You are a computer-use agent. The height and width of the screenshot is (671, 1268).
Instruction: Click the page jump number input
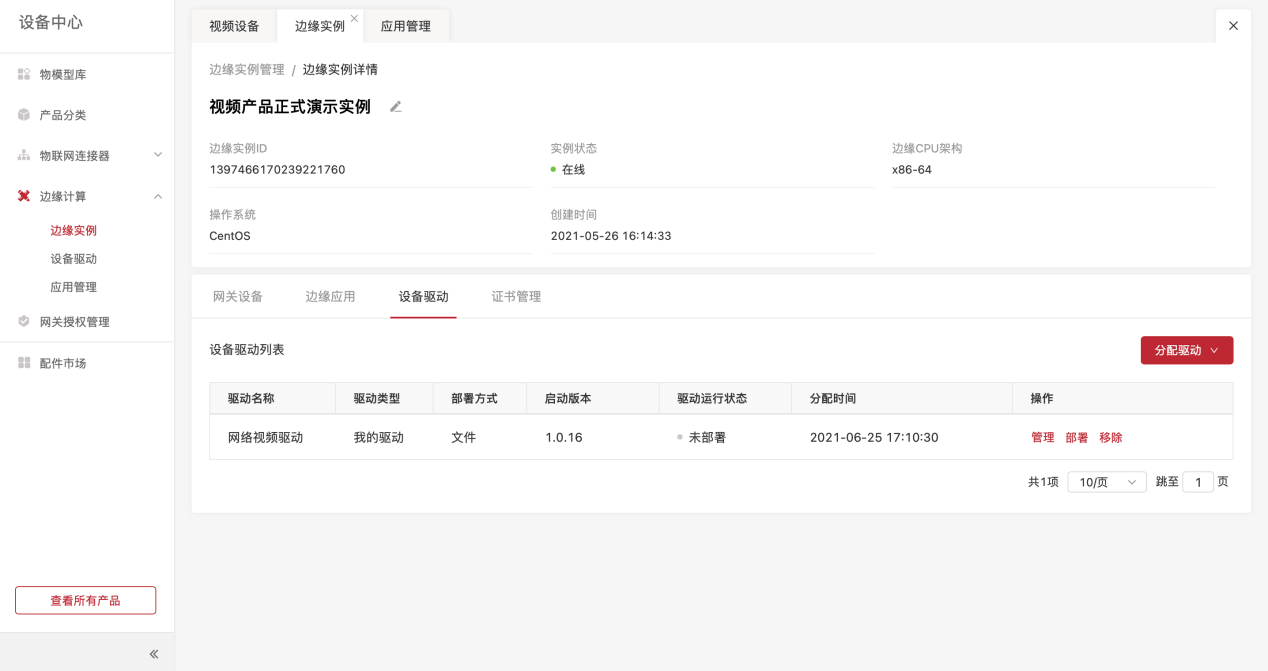click(x=1197, y=482)
